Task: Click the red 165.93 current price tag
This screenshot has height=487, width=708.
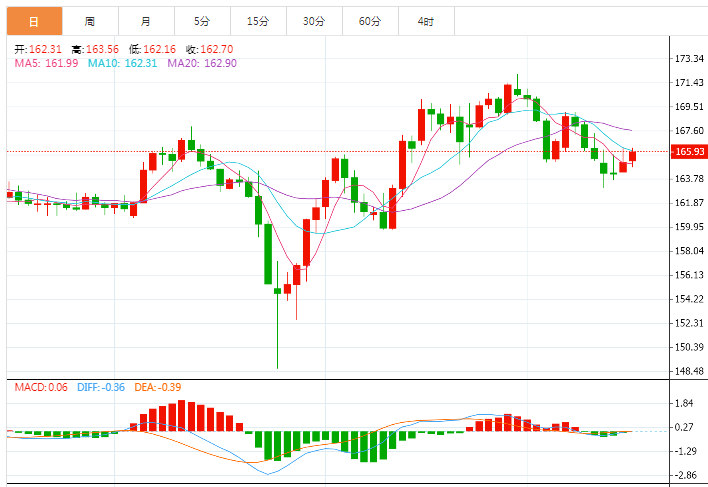Action: pyautogui.click(x=689, y=152)
